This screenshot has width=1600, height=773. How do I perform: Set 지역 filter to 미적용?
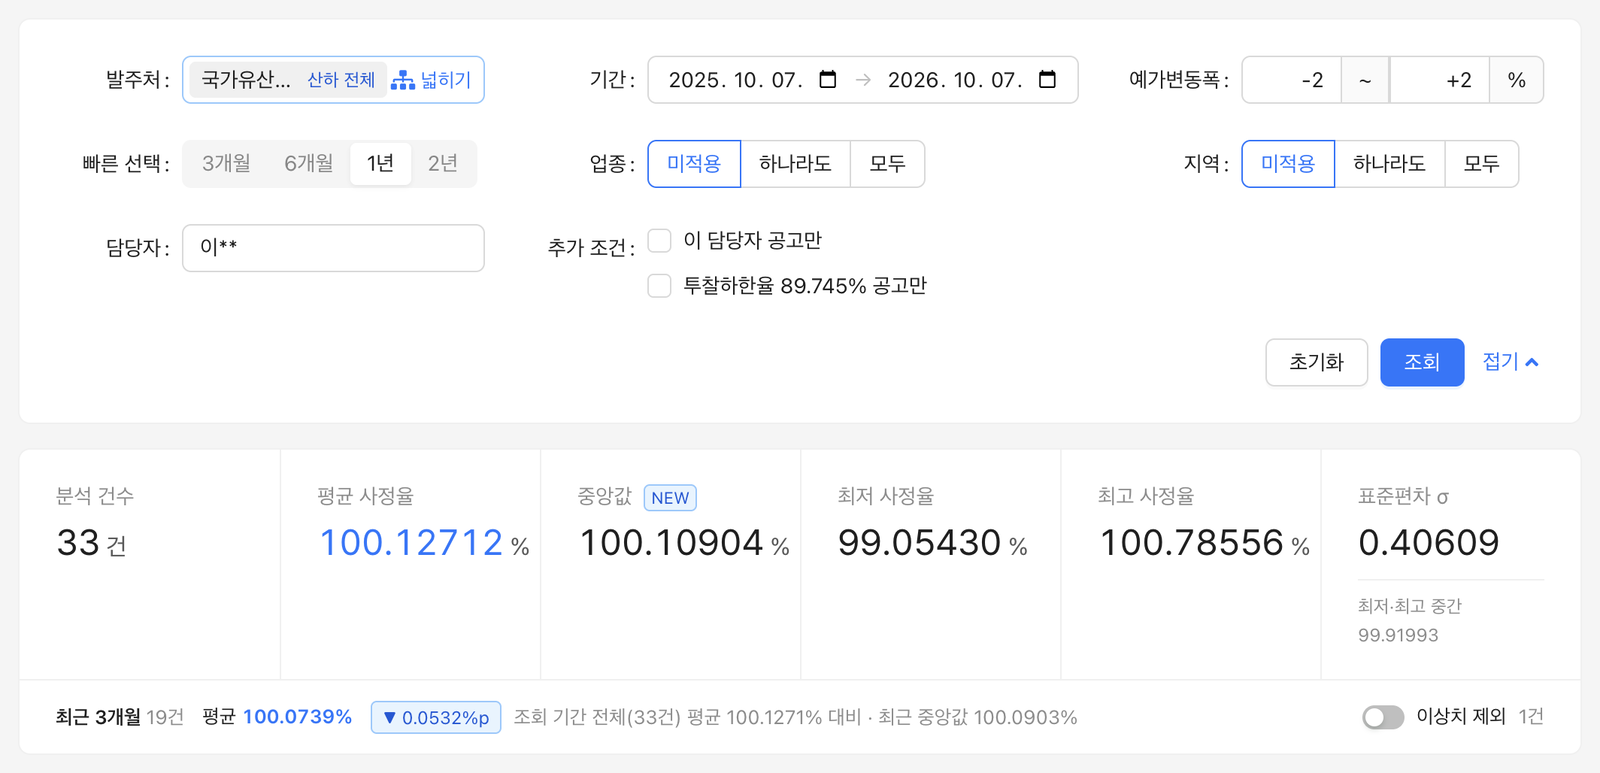[1288, 164]
